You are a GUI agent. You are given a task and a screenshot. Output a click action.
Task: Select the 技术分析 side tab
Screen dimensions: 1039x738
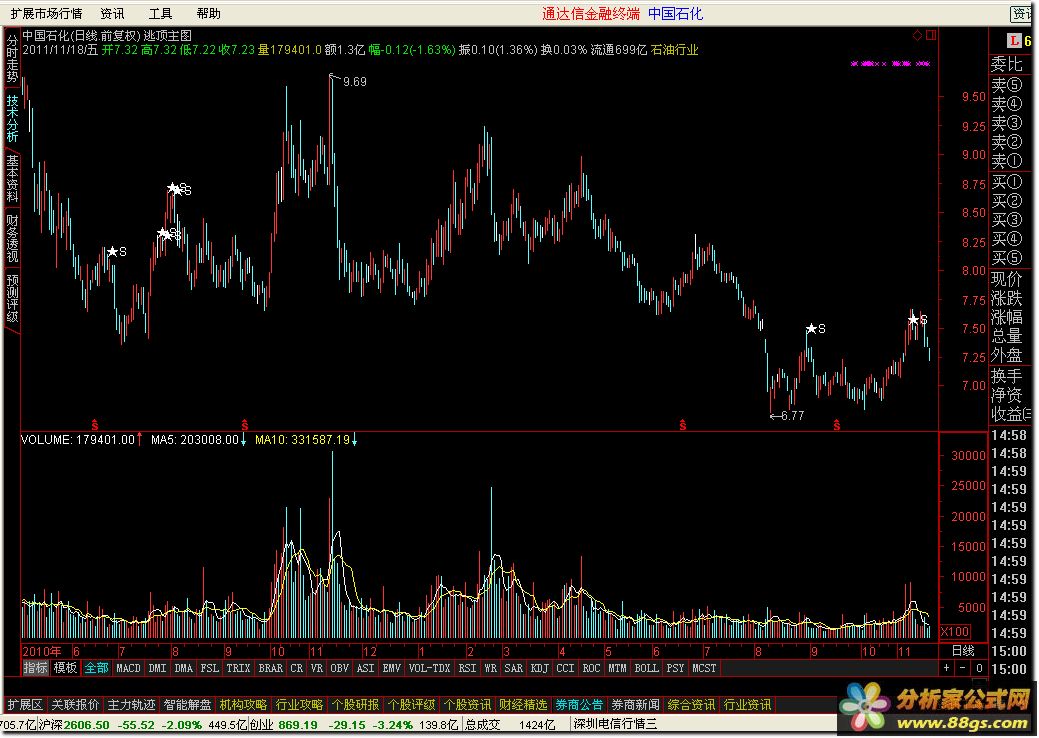(x=13, y=118)
